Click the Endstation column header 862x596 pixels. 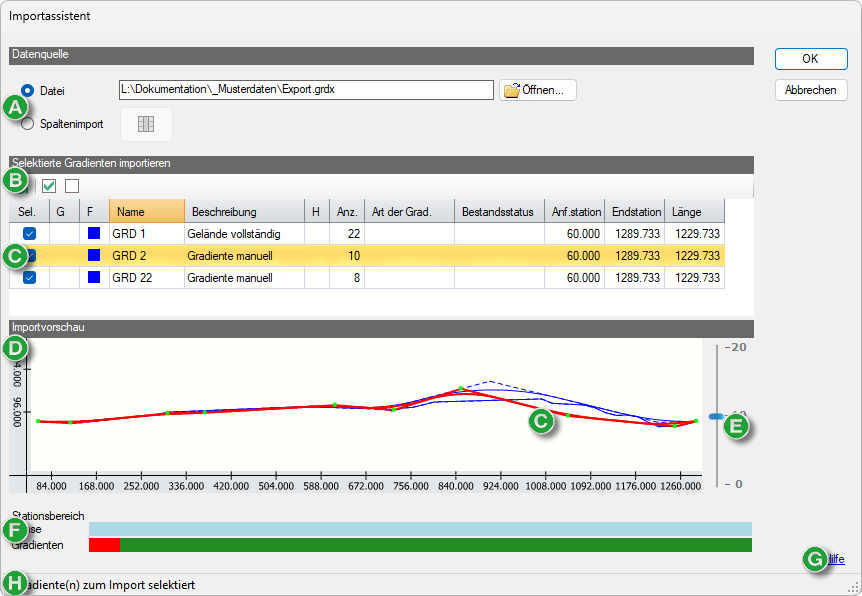pyautogui.click(x=634, y=212)
